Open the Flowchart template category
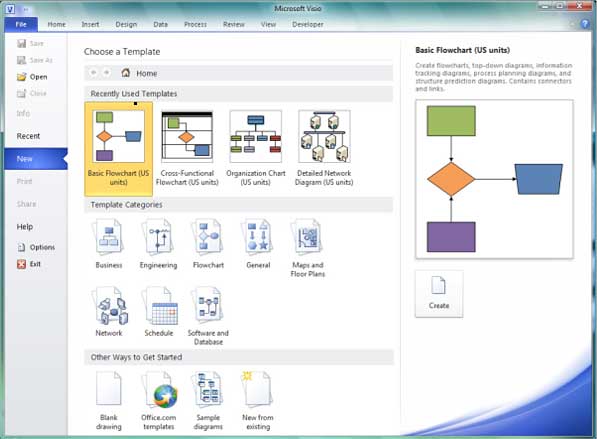597x439 pixels. (x=208, y=244)
